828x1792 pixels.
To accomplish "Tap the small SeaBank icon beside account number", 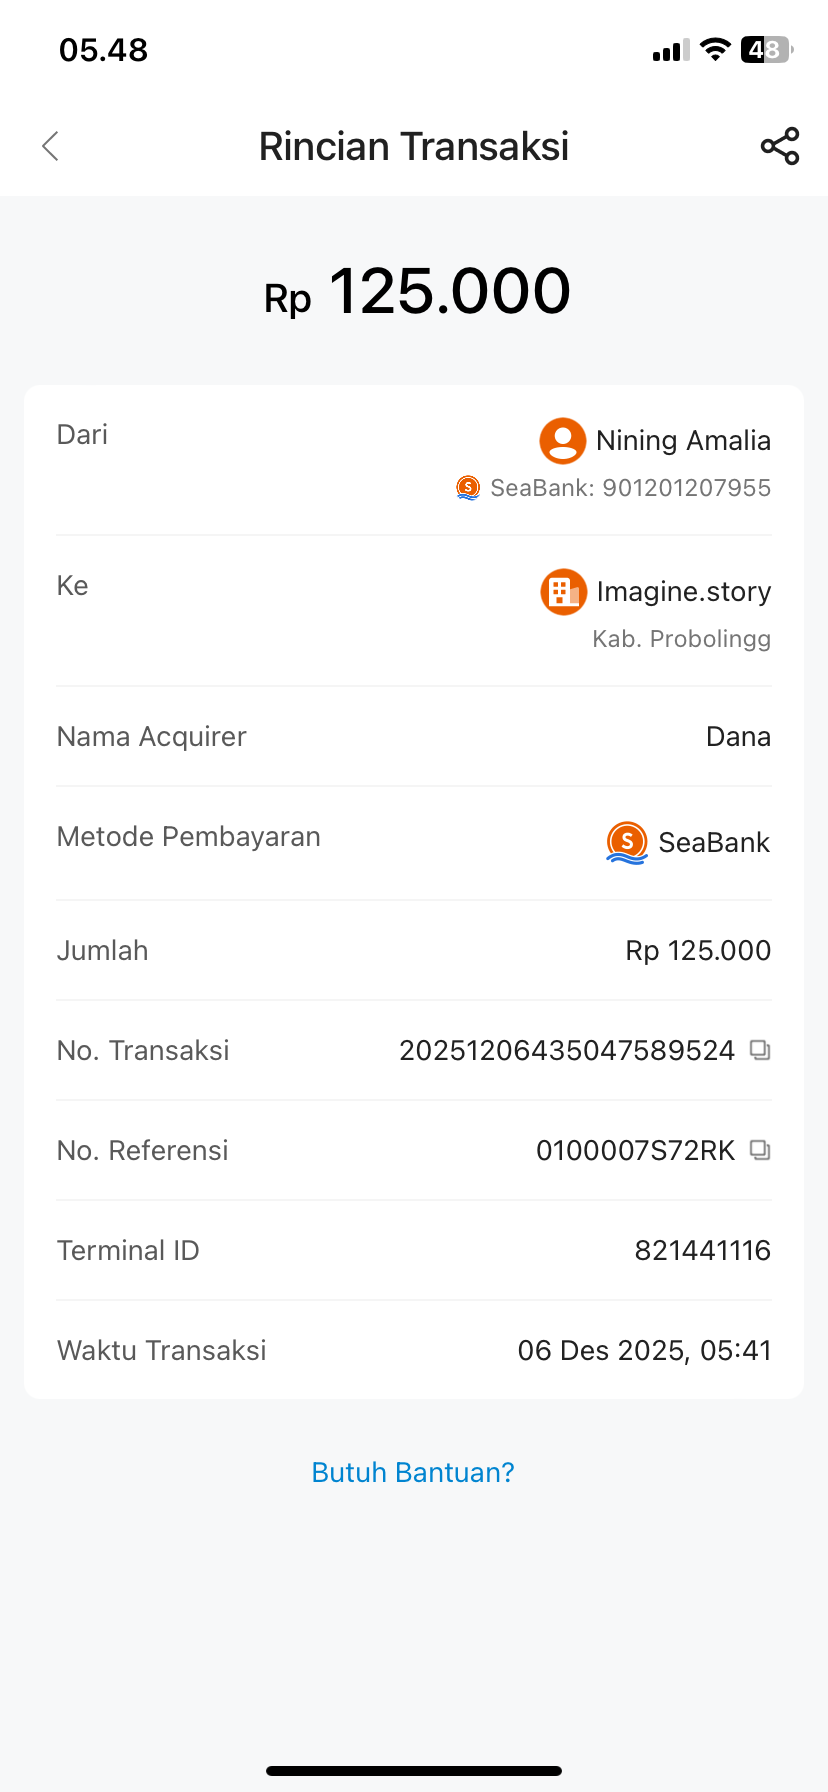I will click(468, 488).
